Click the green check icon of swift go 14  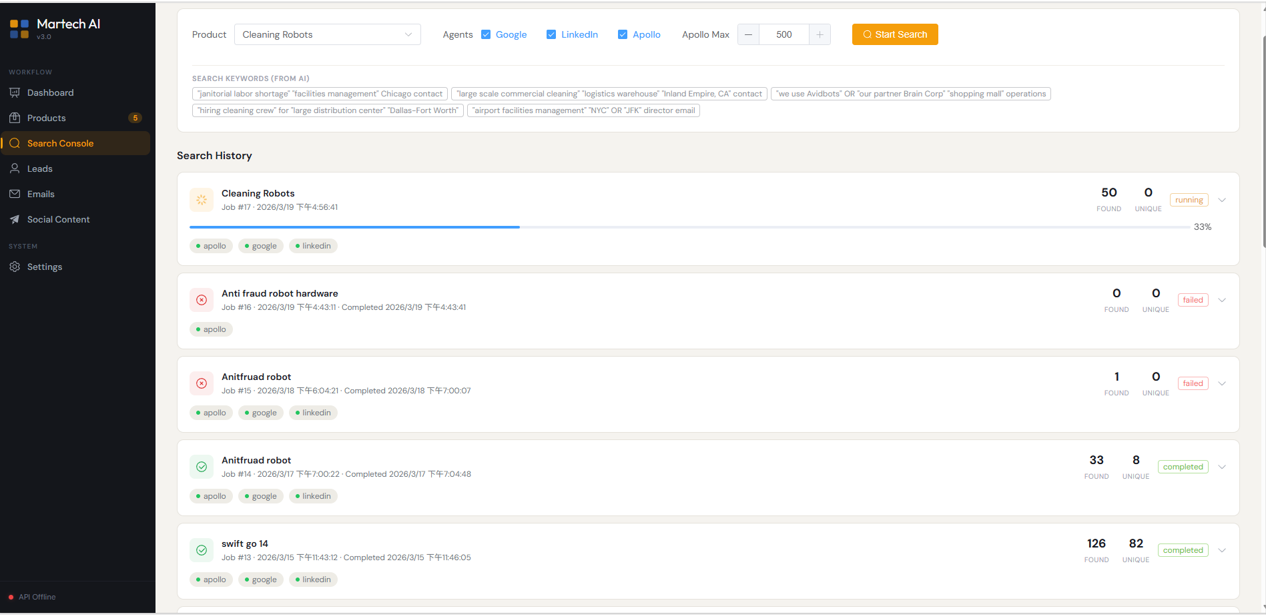(x=202, y=550)
